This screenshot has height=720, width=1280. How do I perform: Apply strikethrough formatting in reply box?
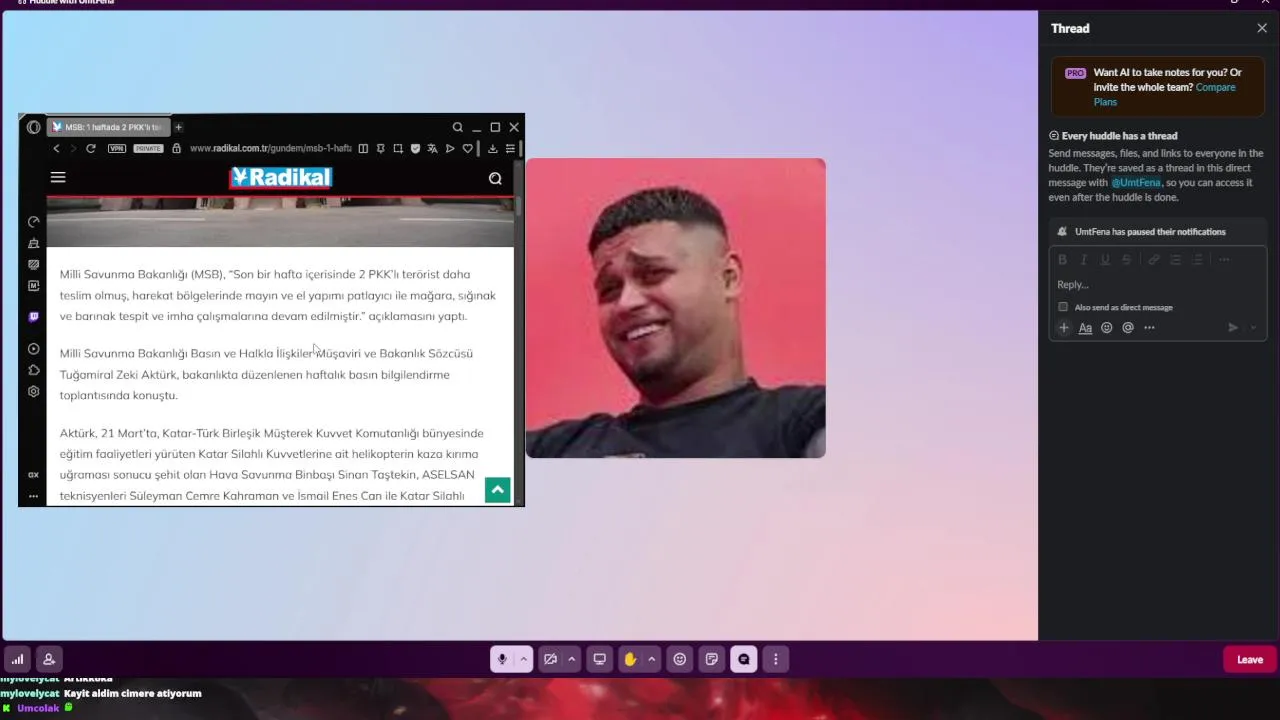coord(1127,260)
